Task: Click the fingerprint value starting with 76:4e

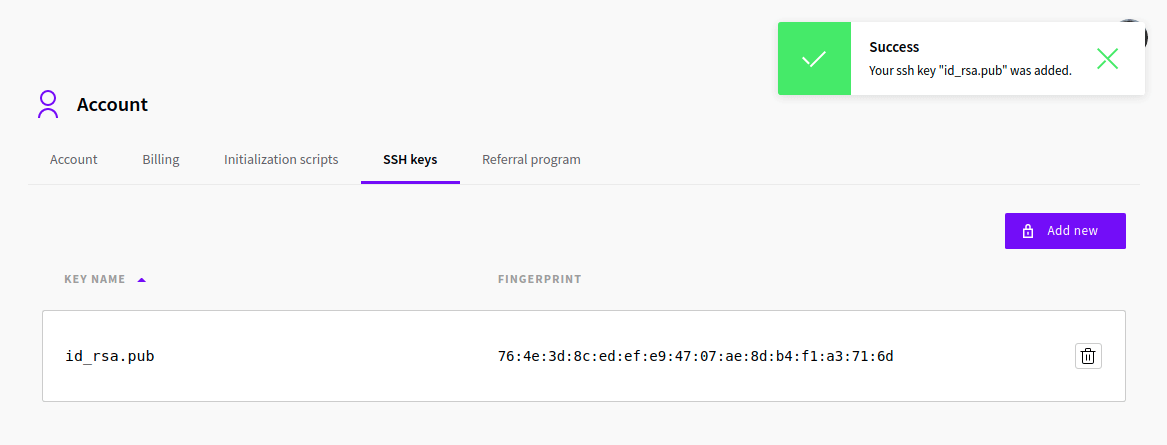Action: [695, 356]
